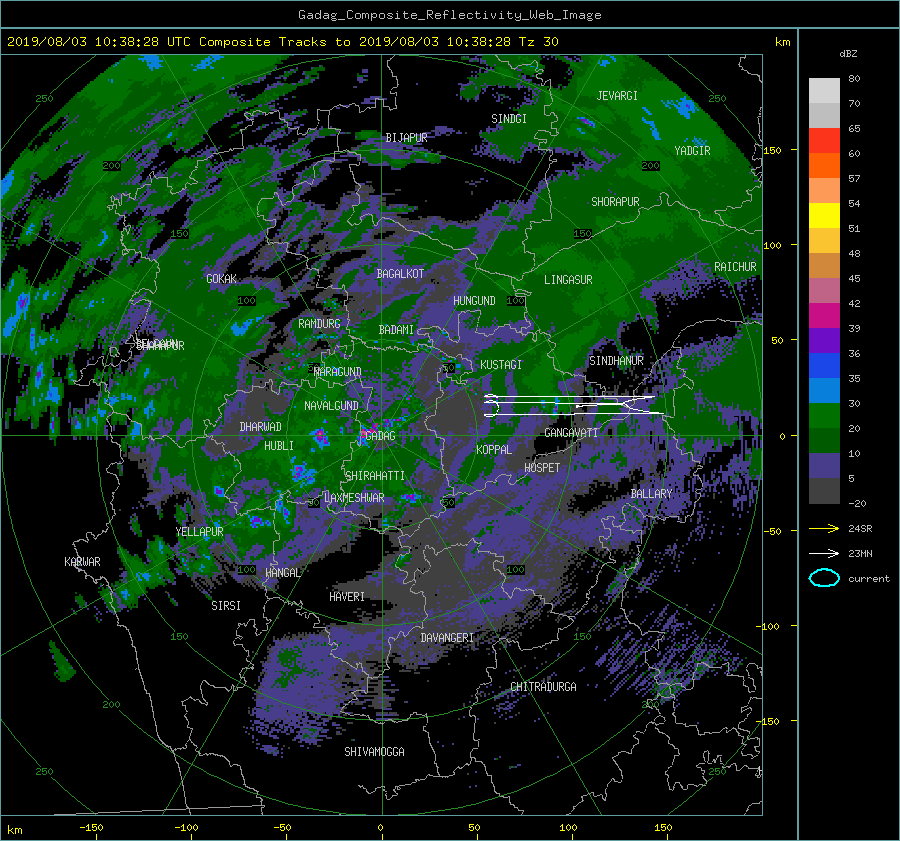Screen dimensions: 900x841
Task: Click the HOSPET city label
Action: click(542, 468)
